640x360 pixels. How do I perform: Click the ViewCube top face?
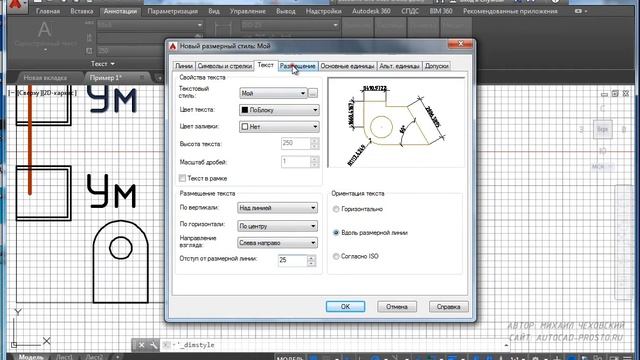pyautogui.click(x=602, y=129)
